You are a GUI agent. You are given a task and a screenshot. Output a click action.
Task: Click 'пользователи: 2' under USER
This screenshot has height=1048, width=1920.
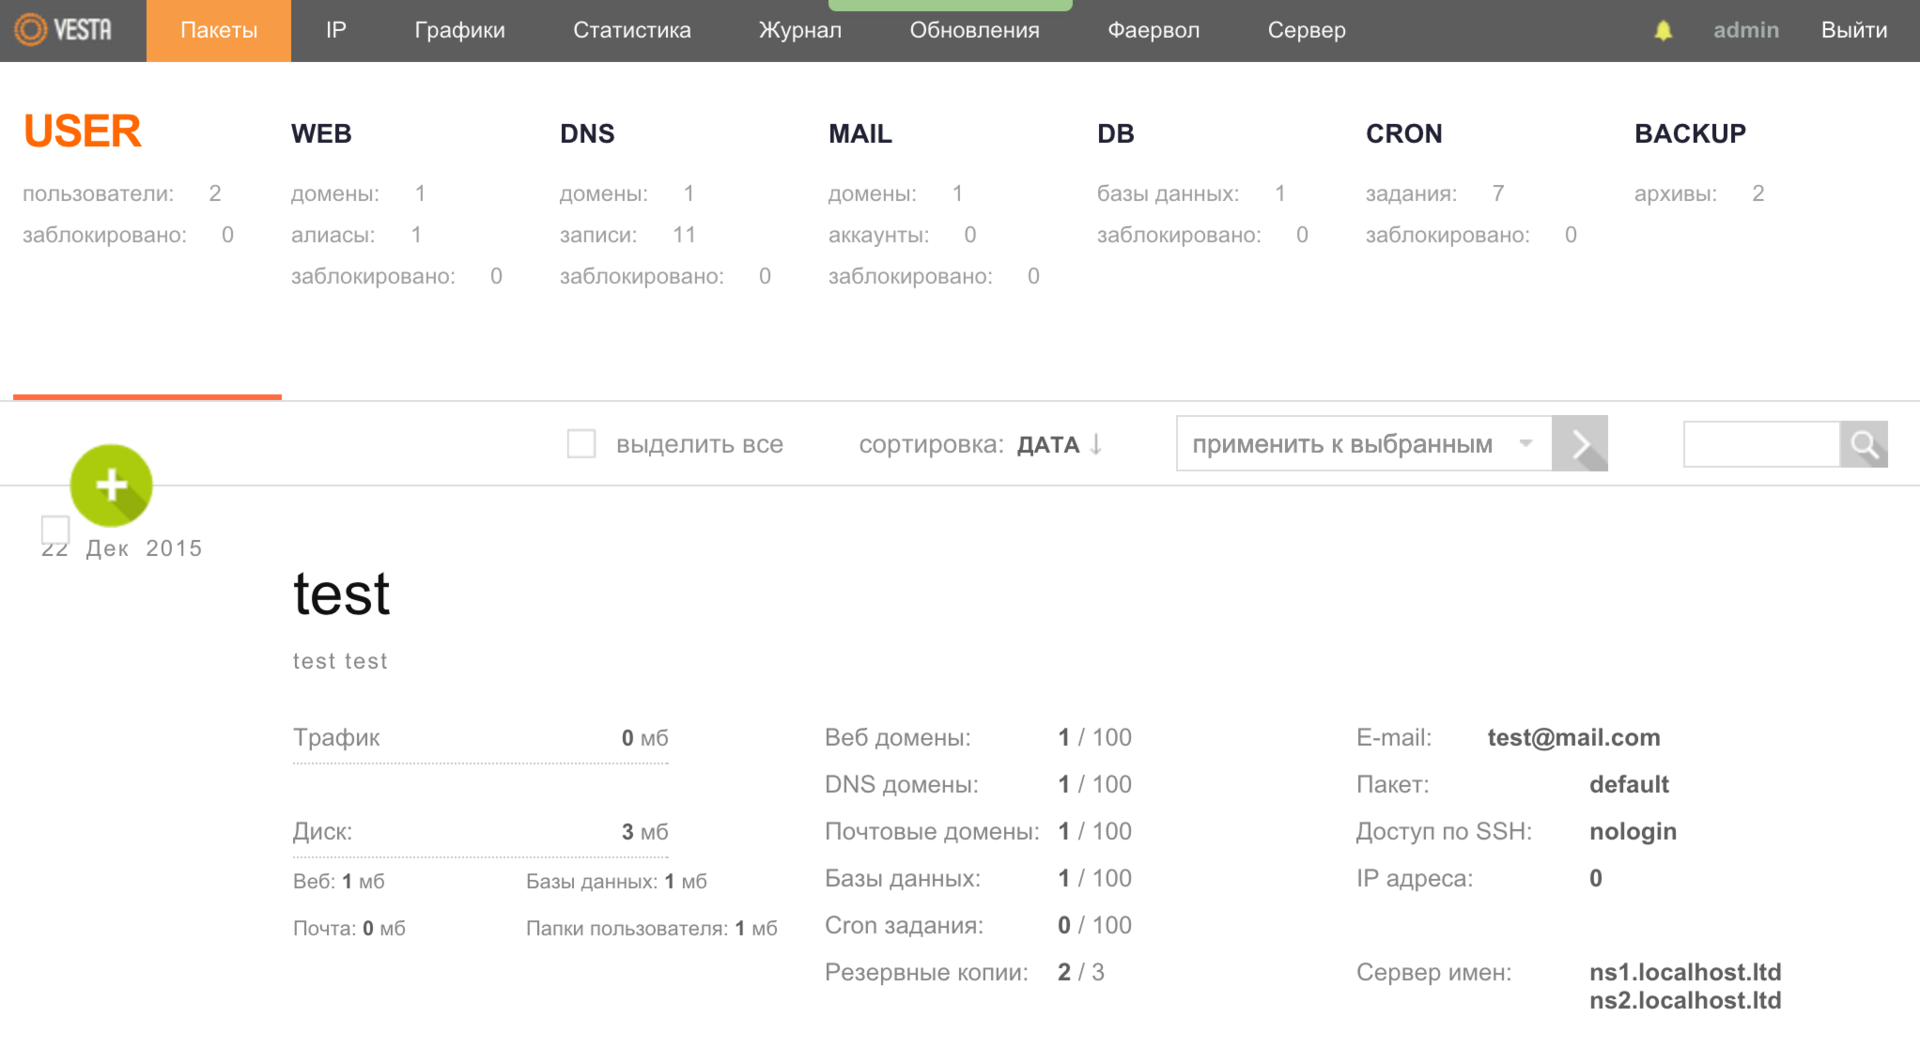122,194
